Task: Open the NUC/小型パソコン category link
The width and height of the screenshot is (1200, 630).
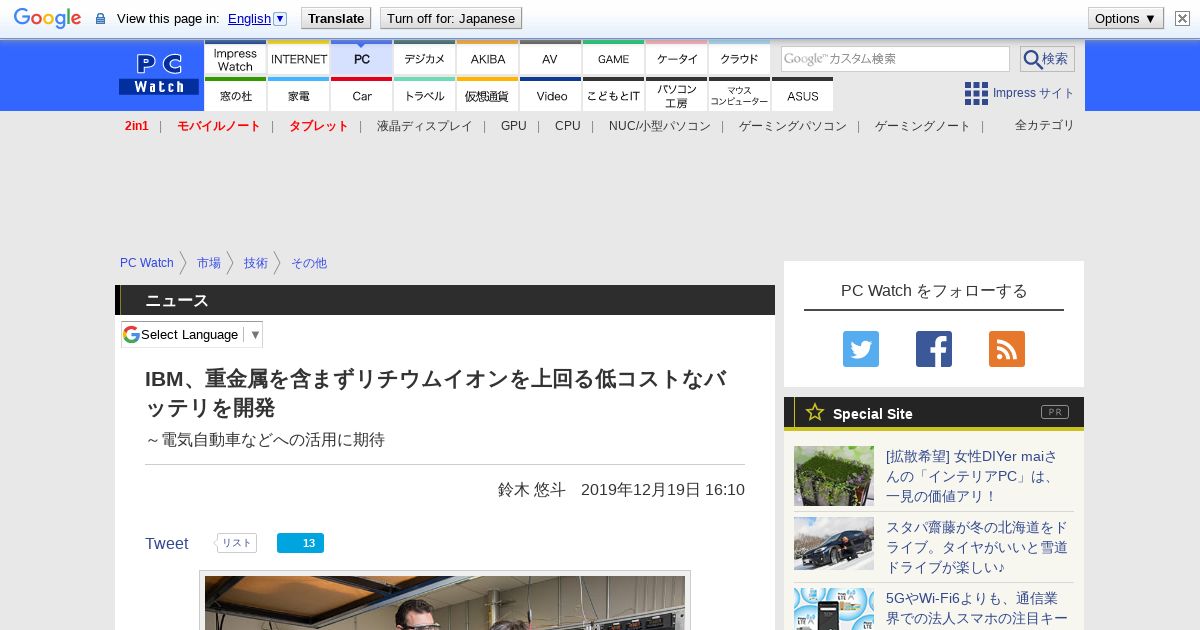Action: [x=660, y=126]
